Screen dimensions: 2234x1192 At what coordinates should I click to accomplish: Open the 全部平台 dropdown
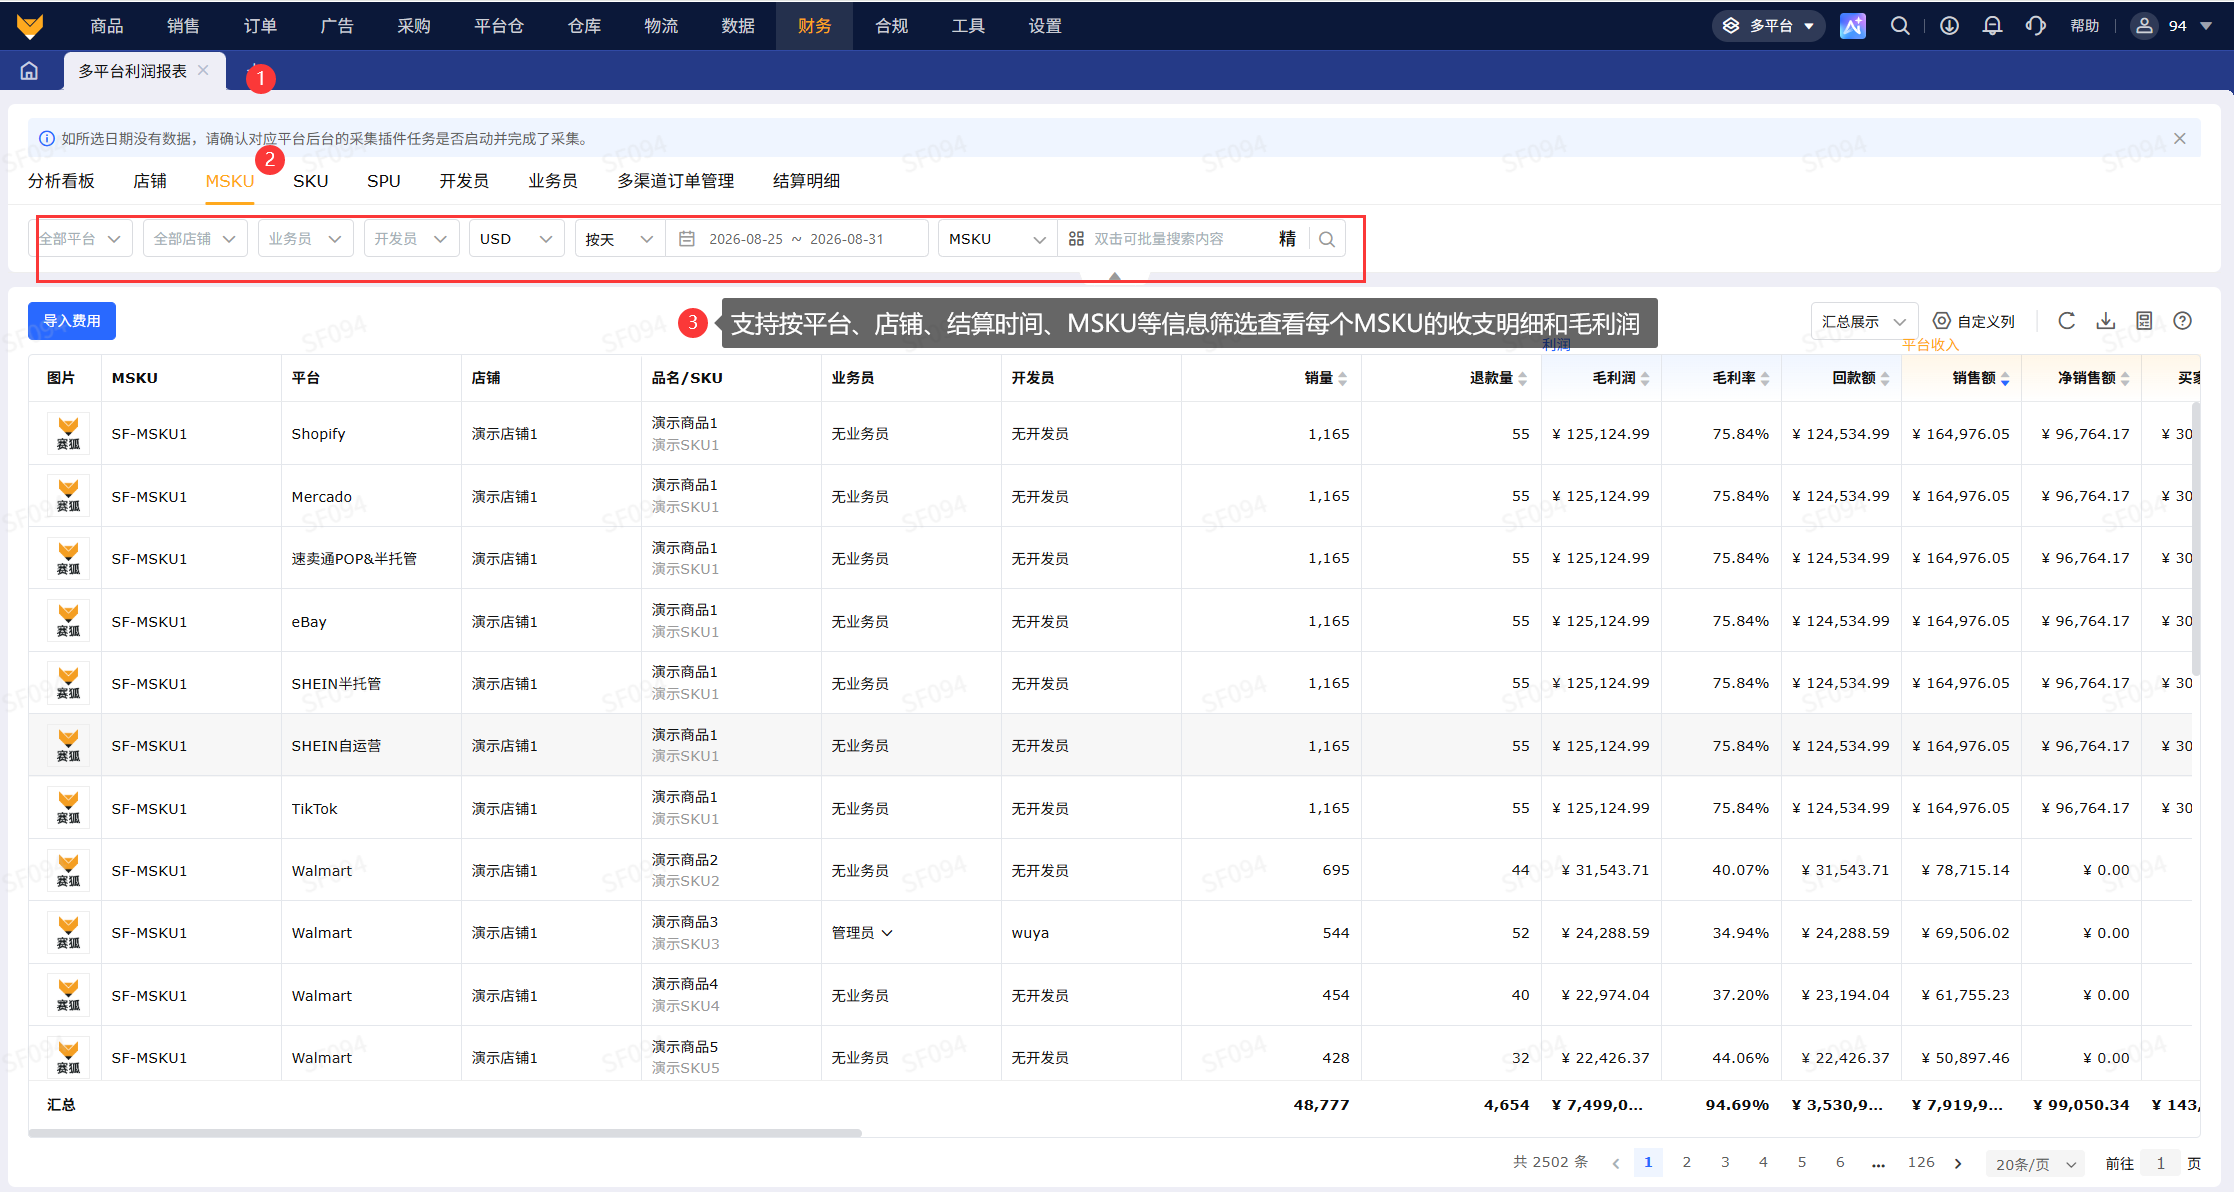[x=81, y=239]
